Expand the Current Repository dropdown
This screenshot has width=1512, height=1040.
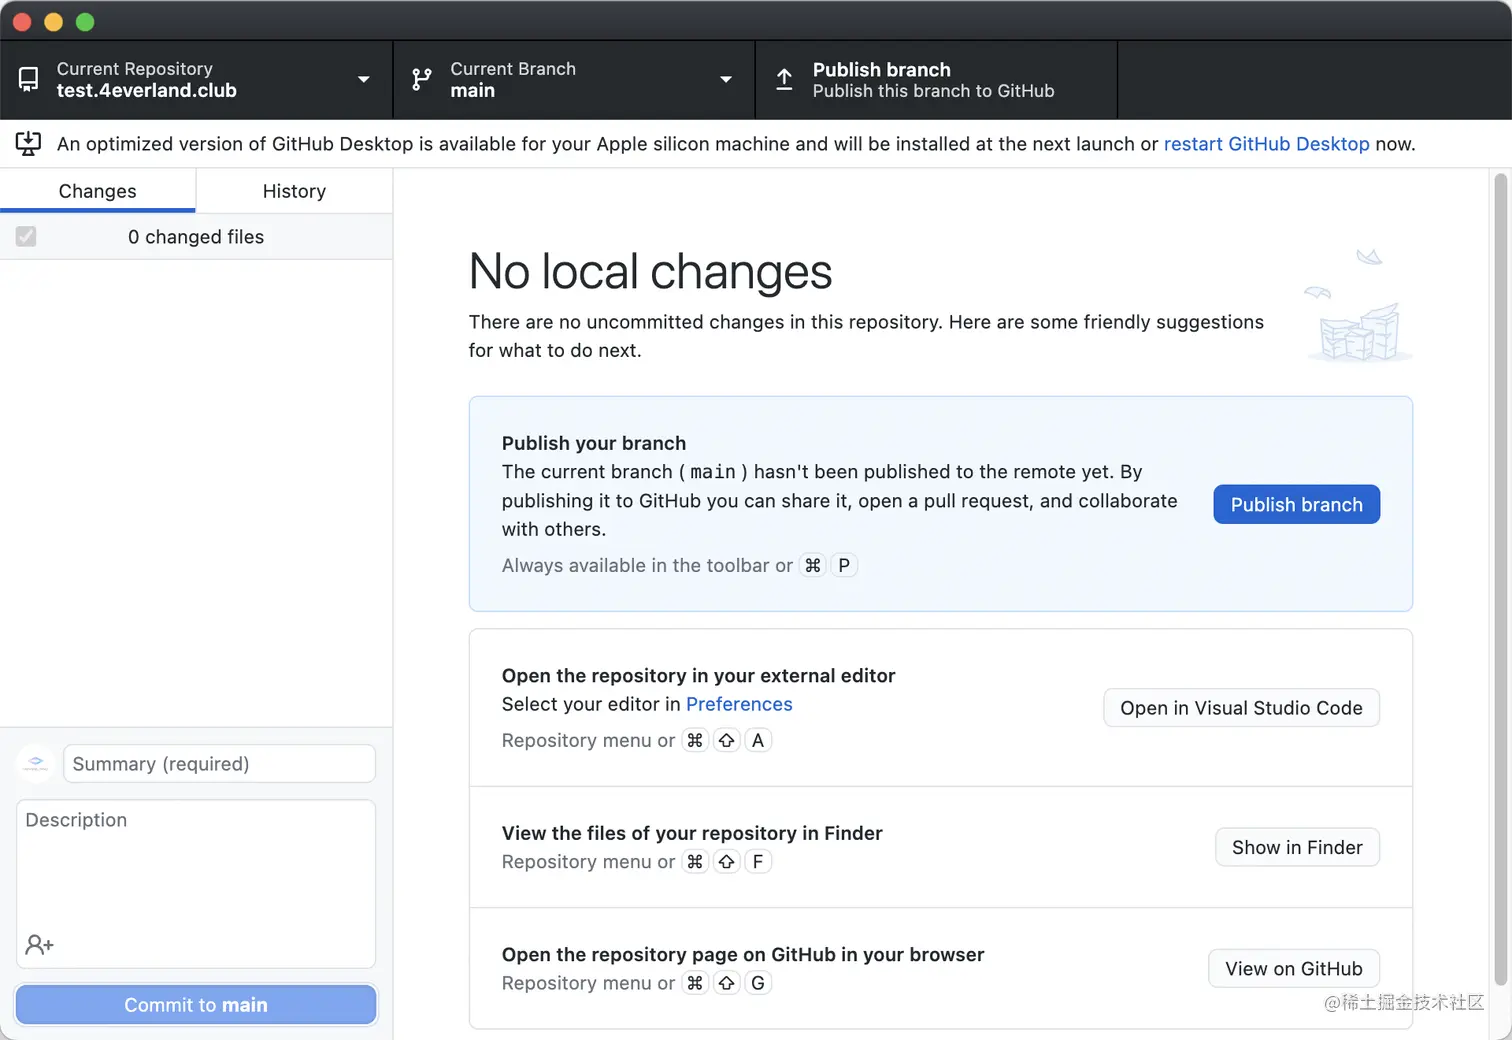tap(363, 80)
